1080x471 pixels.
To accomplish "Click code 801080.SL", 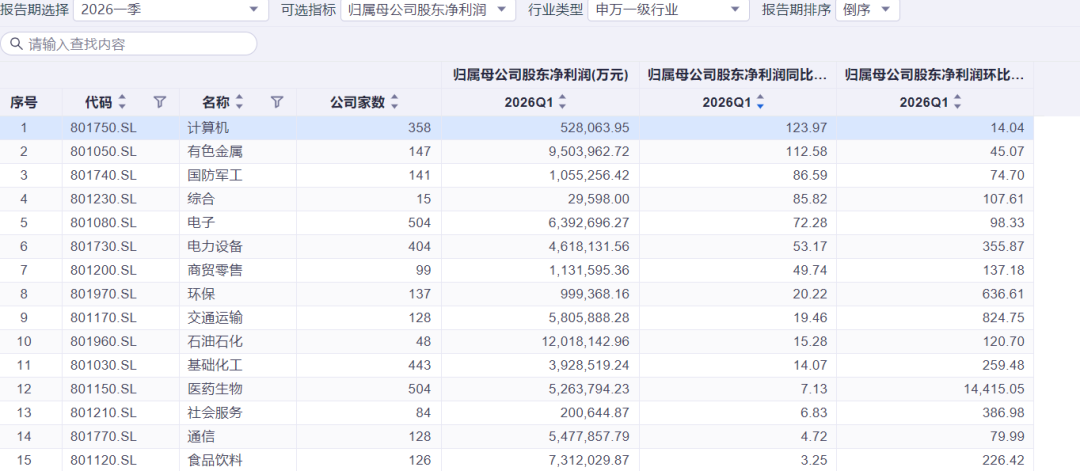I will (x=103, y=223).
